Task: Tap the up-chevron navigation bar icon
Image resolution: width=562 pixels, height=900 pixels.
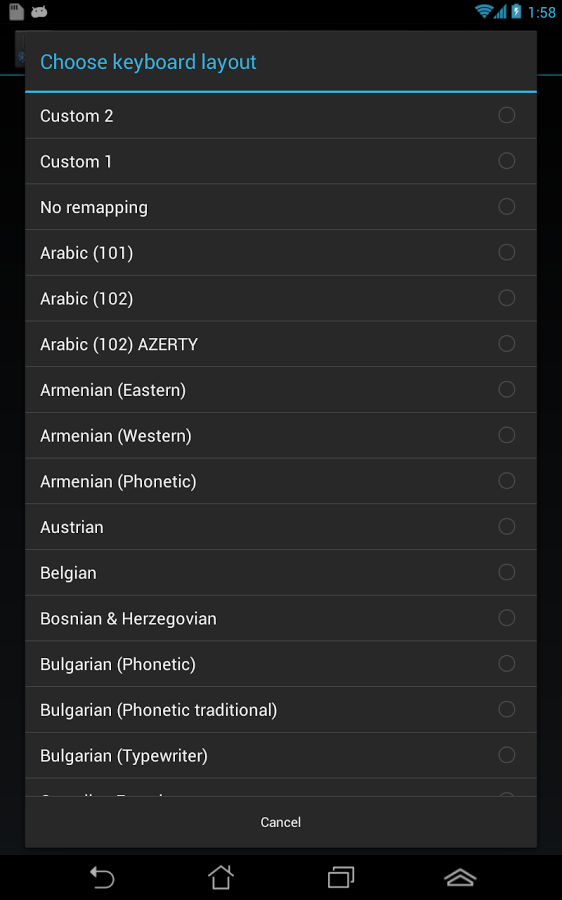Action: (460, 878)
